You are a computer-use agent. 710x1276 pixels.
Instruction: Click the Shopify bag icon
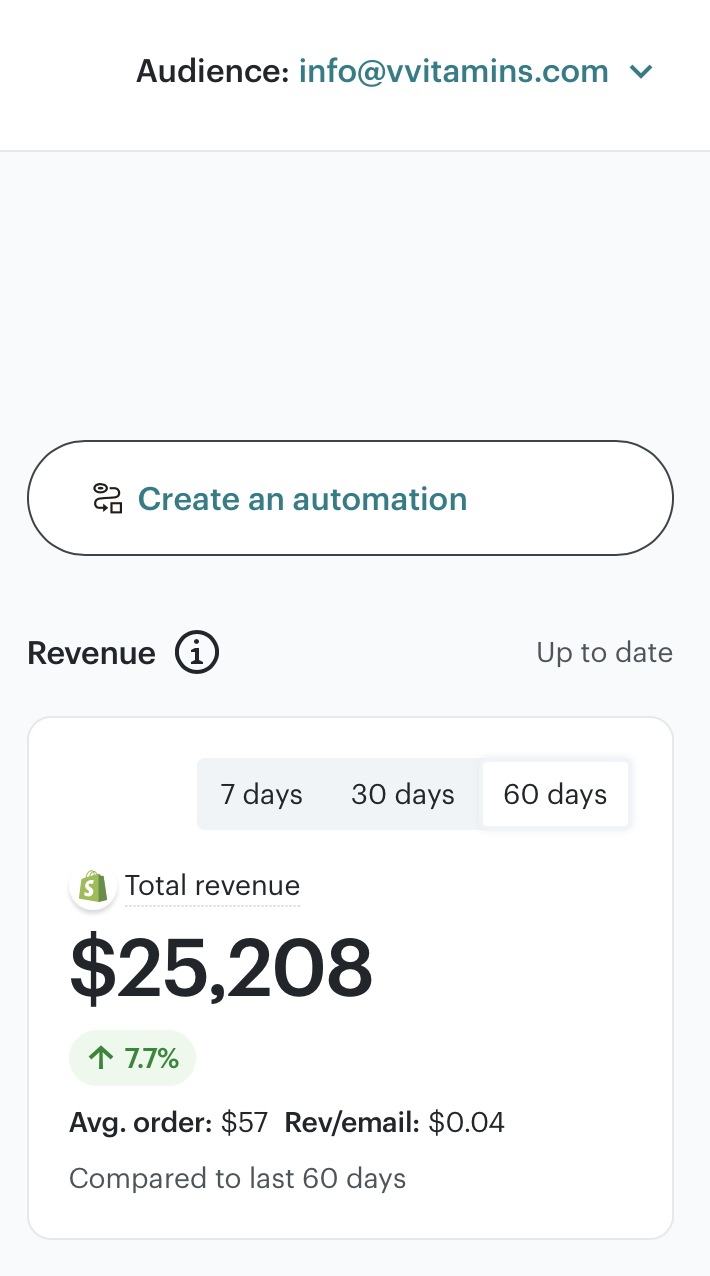93,886
